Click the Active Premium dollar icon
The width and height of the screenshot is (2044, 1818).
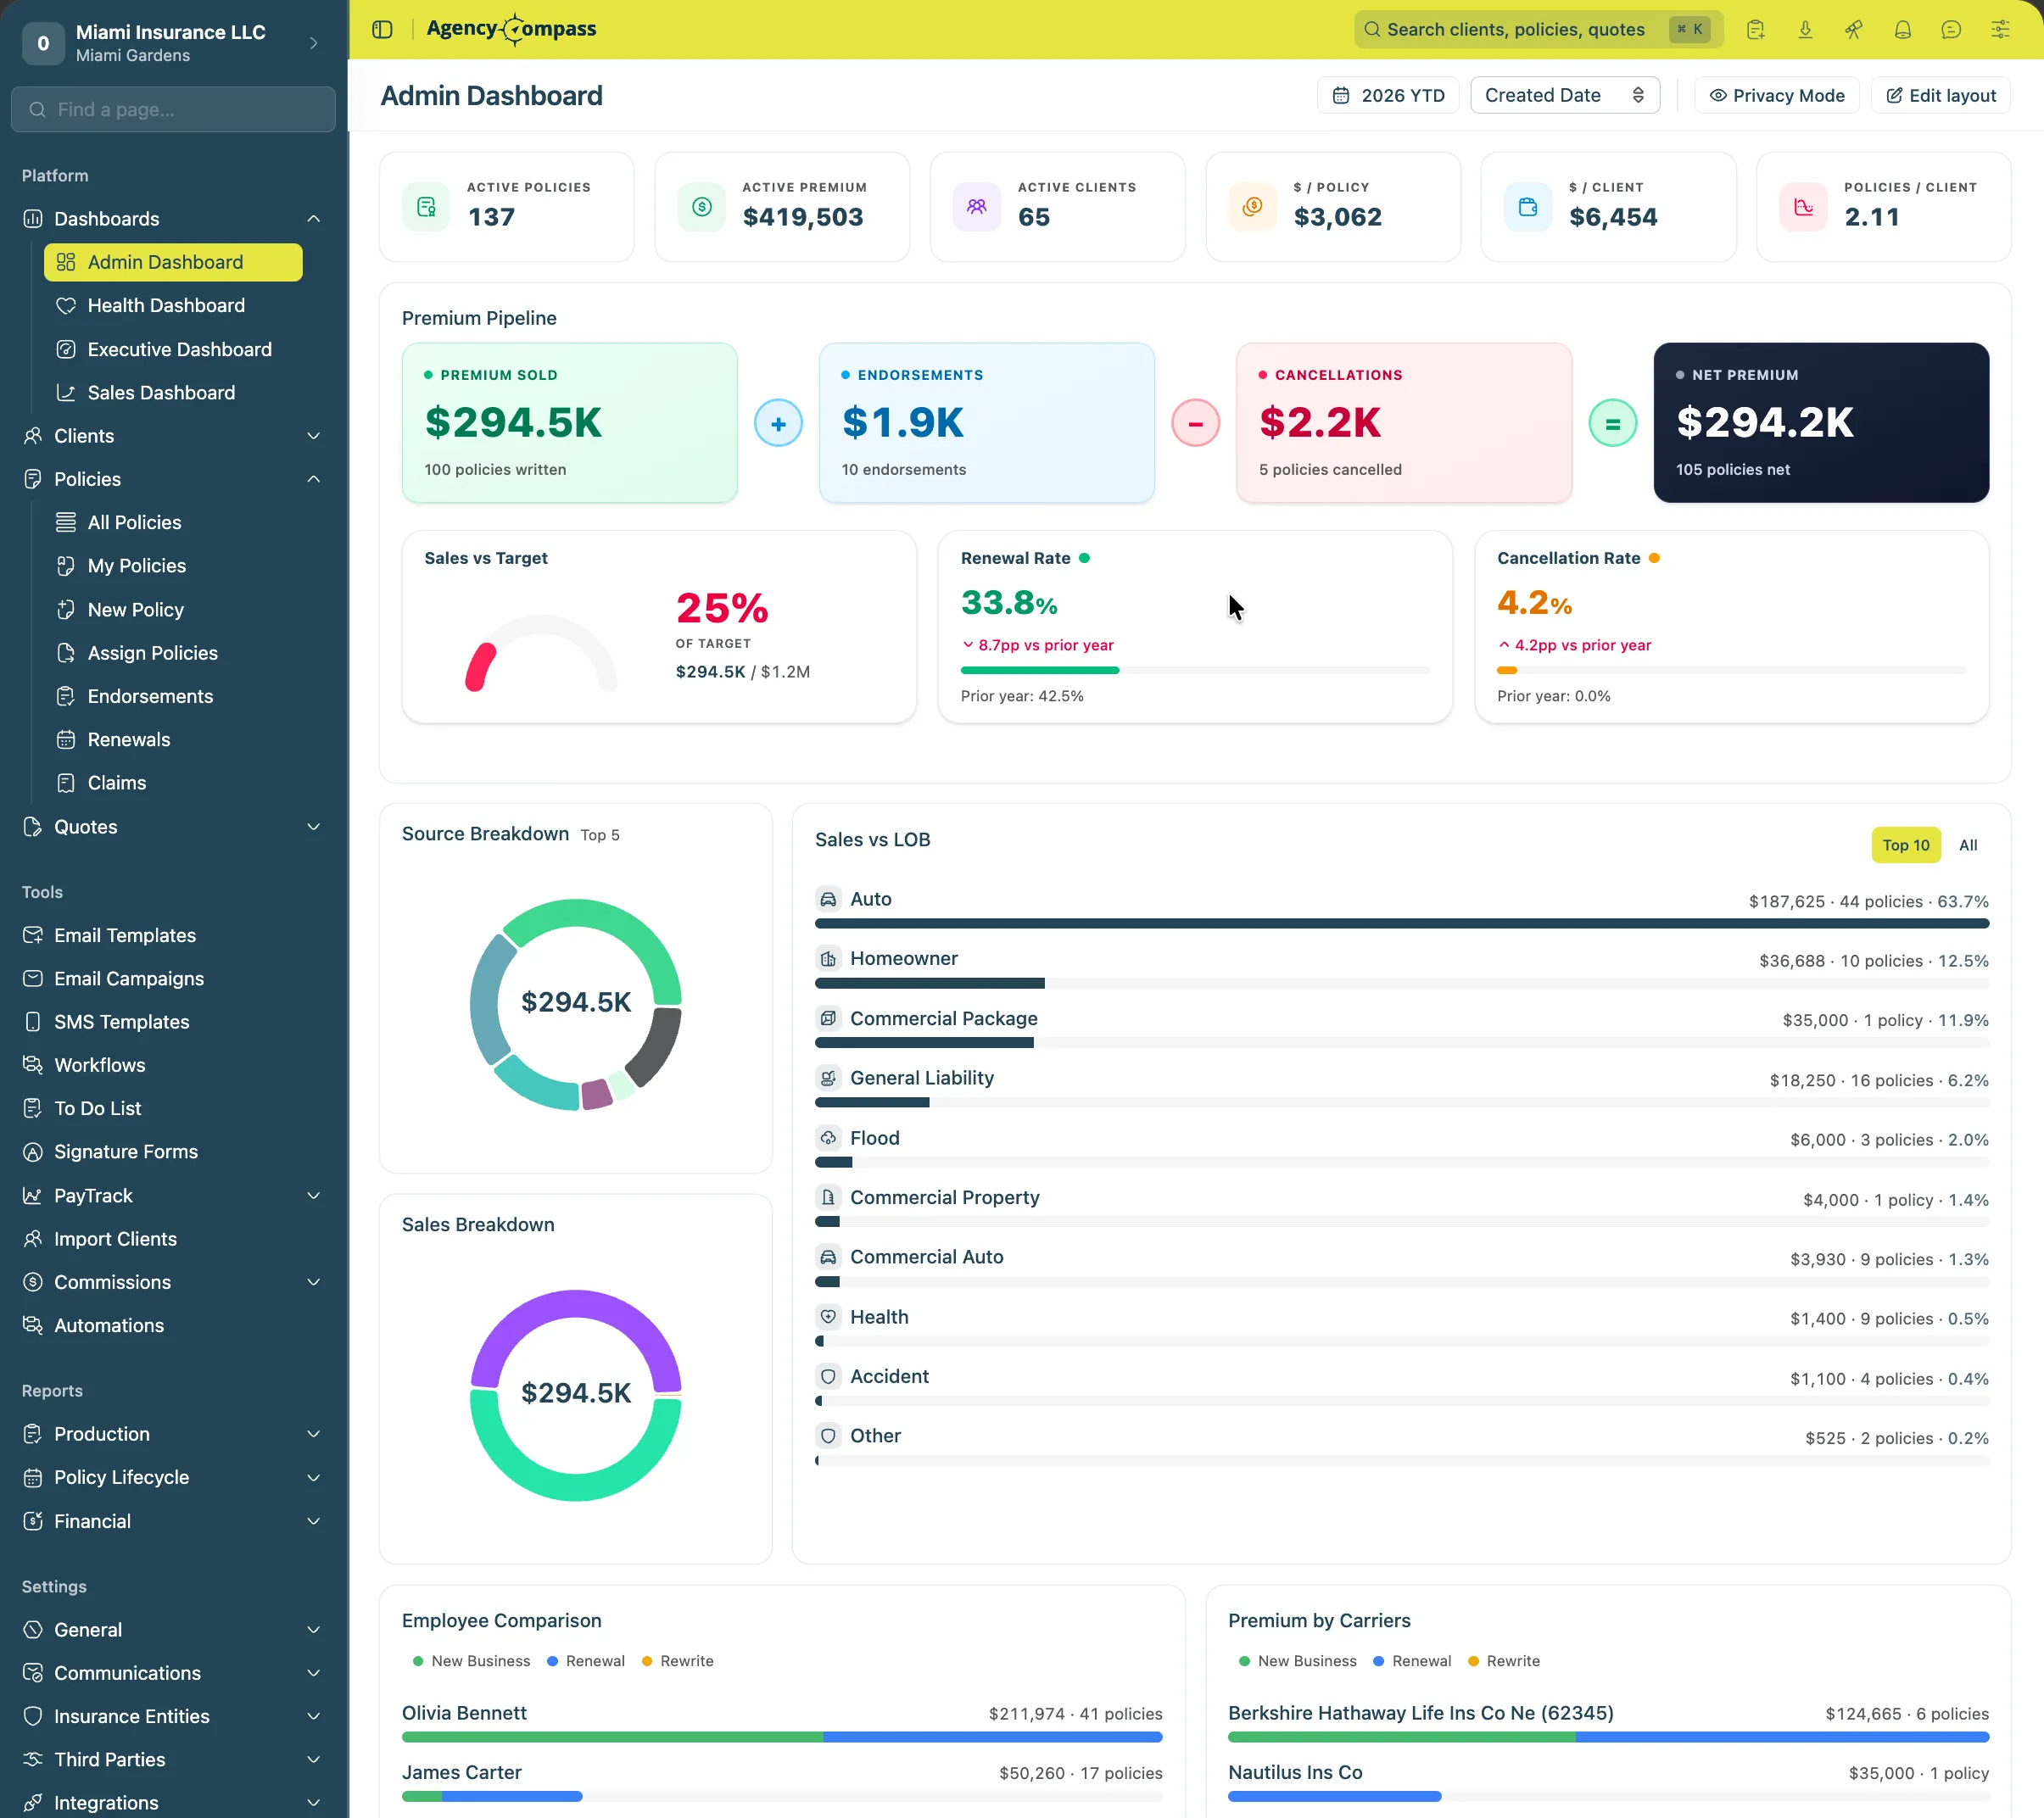point(702,207)
